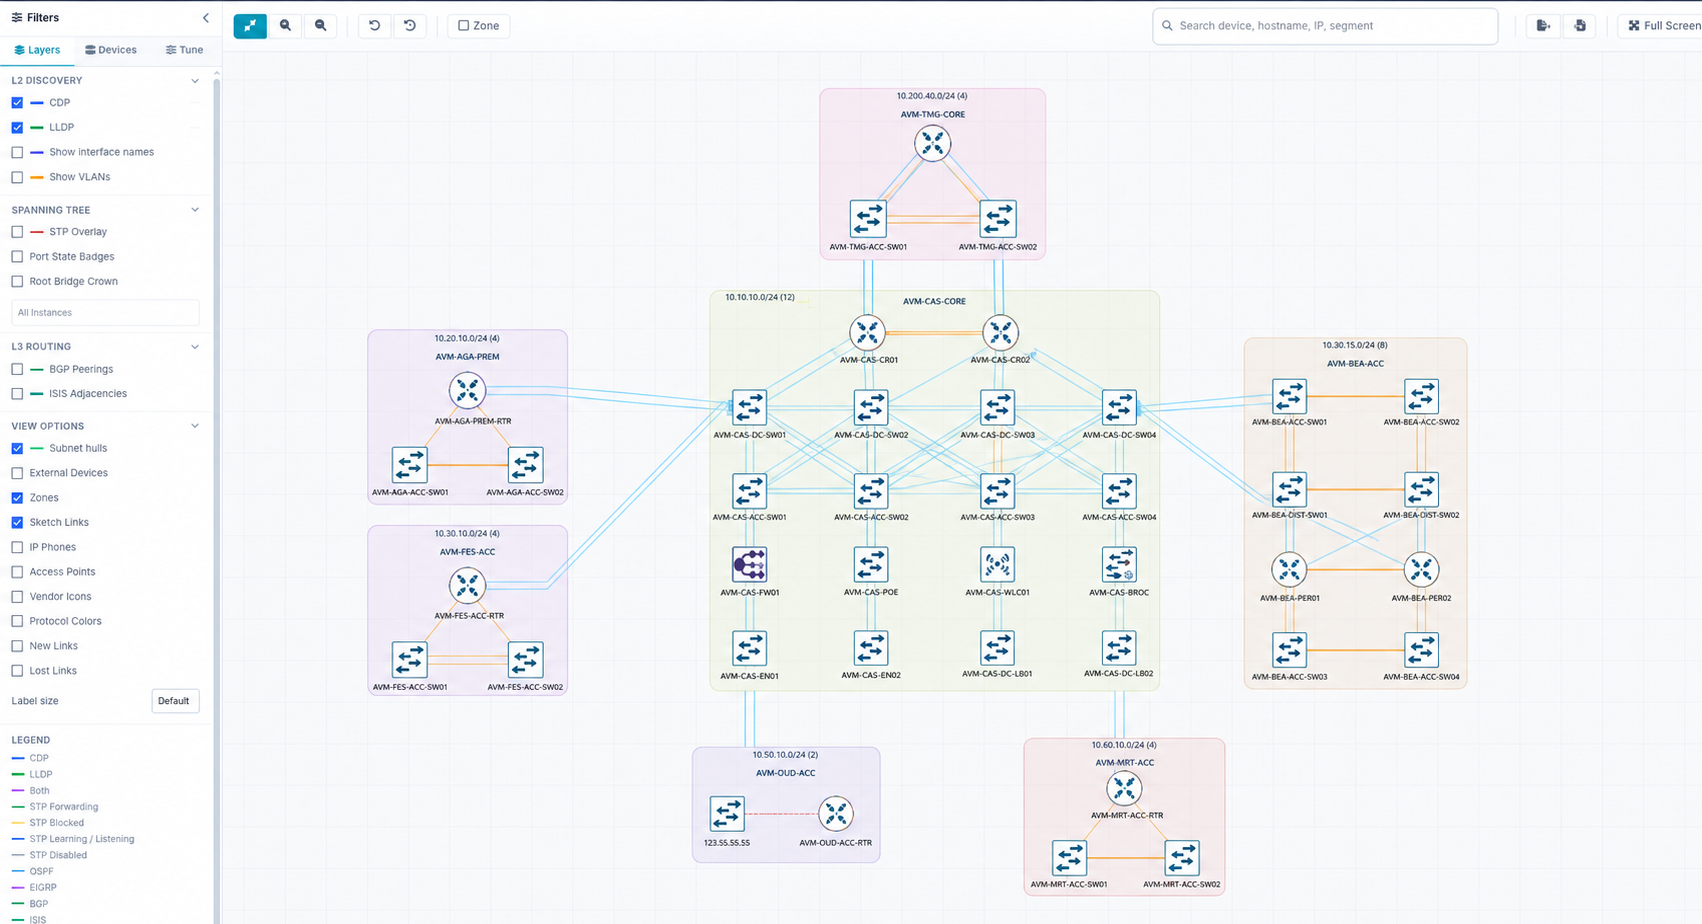Image resolution: width=1702 pixels, height=924 pixels.
Task: Collapse the VIEW OPTIONS section
Action: (195, 426)
